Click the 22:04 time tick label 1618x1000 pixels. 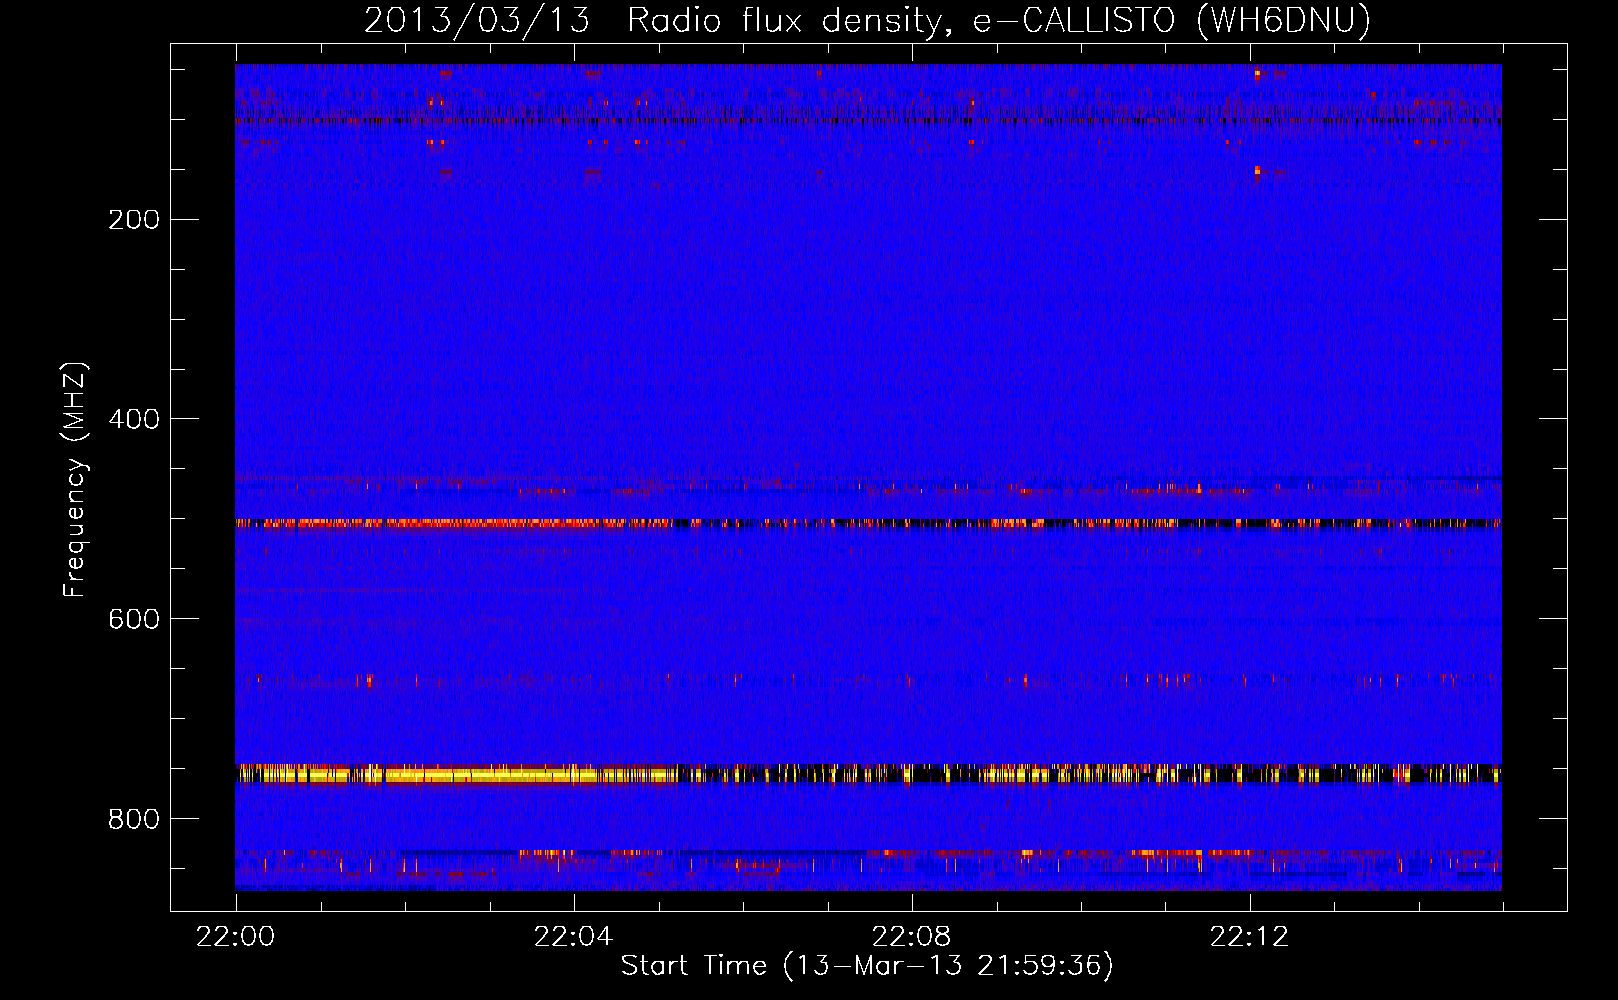tap(573, 937)
